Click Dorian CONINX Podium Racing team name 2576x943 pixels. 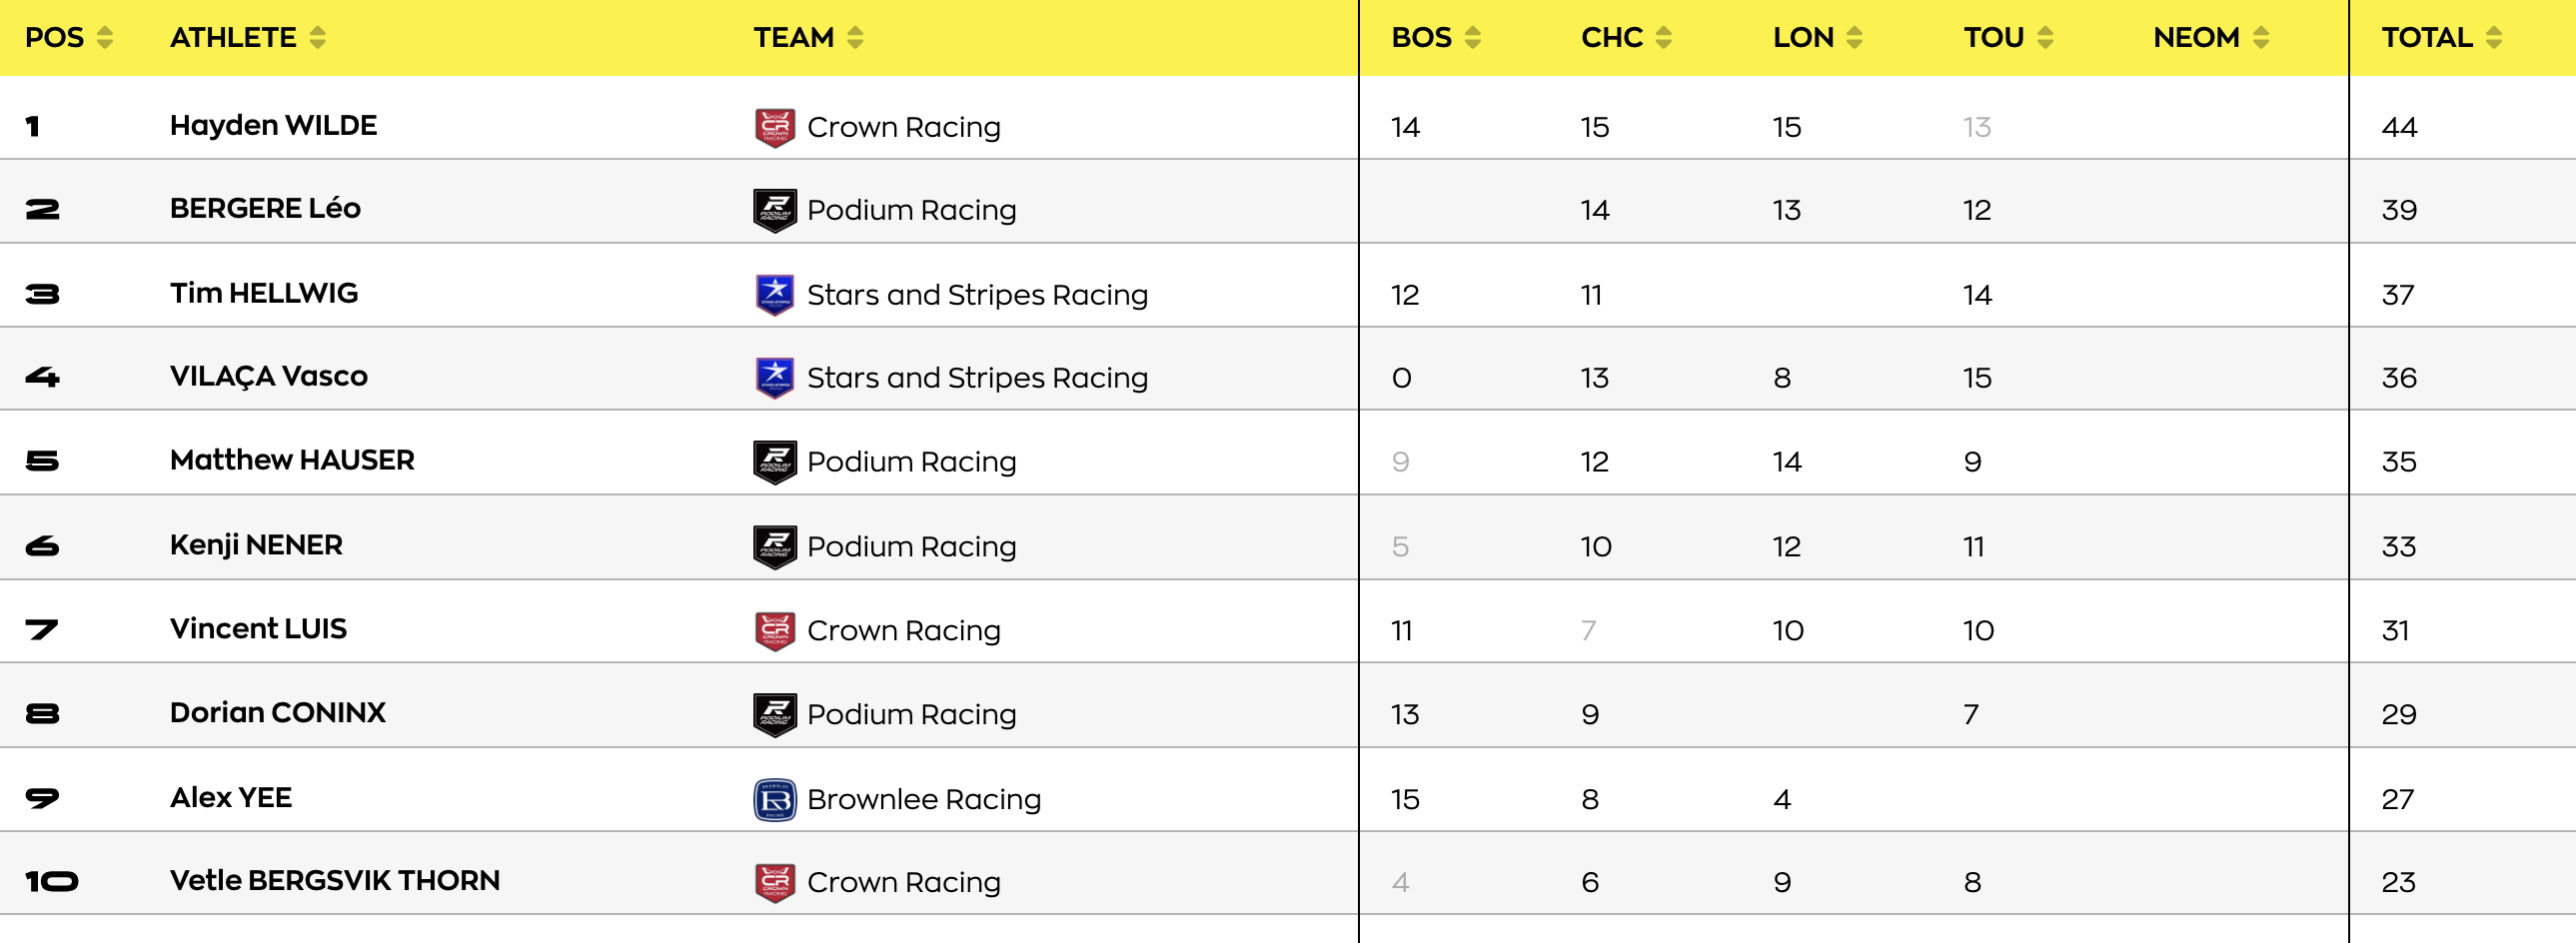[911, 714]
